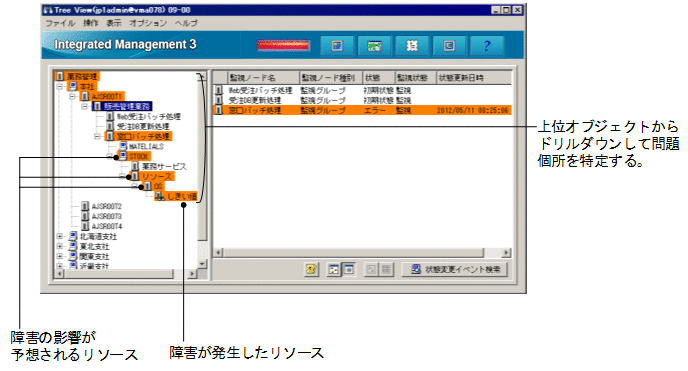Screen dimensions: 688x371
Task: Click the white tool launcher toolbar button
Action: (412, 46)
